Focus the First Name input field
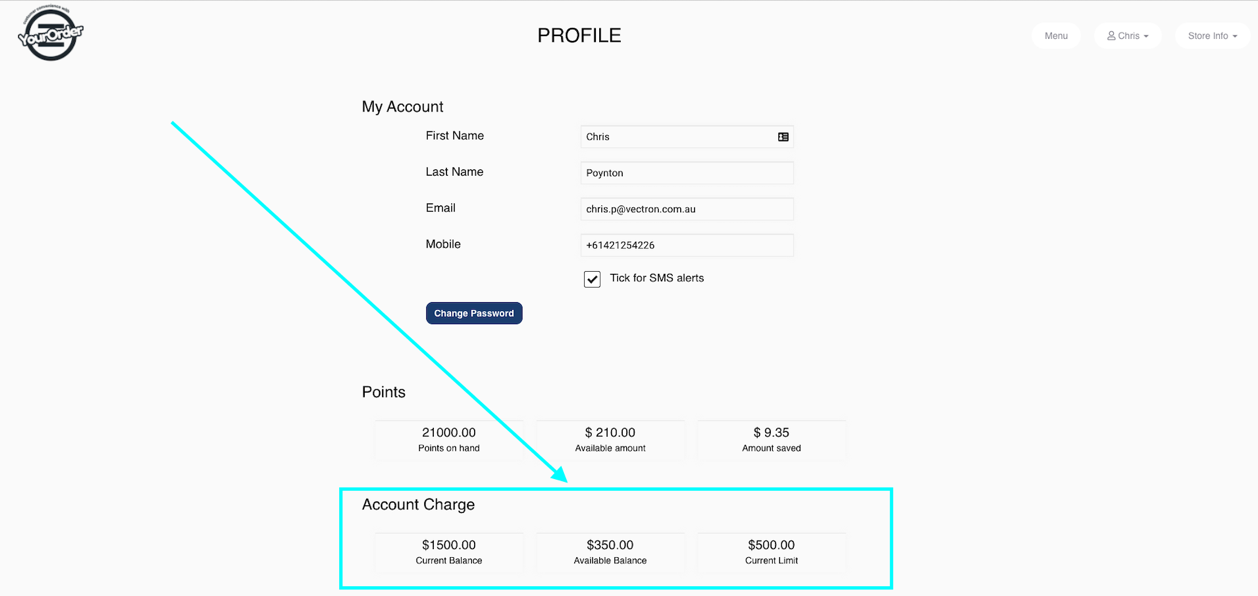 click(687, 137)
